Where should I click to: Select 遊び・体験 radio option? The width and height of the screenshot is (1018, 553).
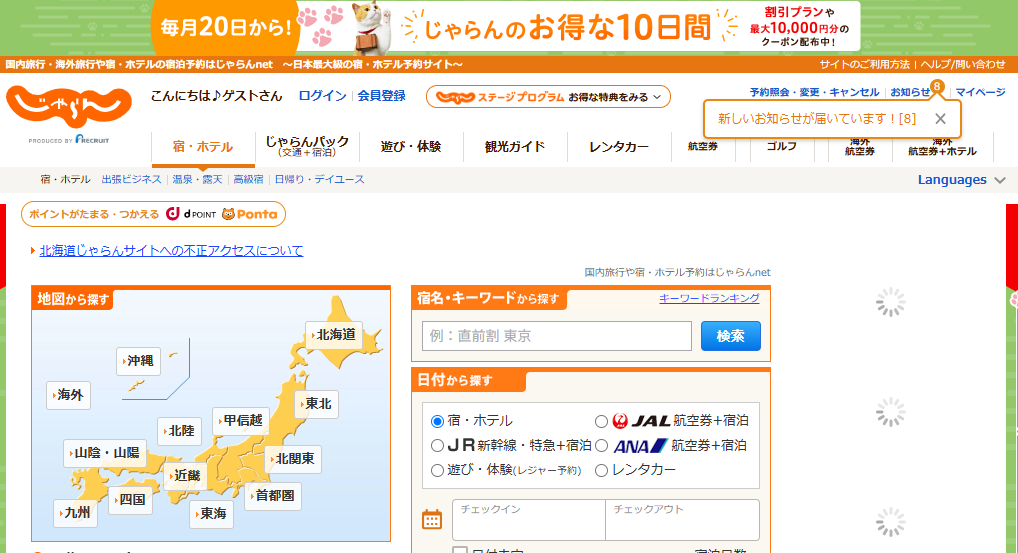coord(438,471)
